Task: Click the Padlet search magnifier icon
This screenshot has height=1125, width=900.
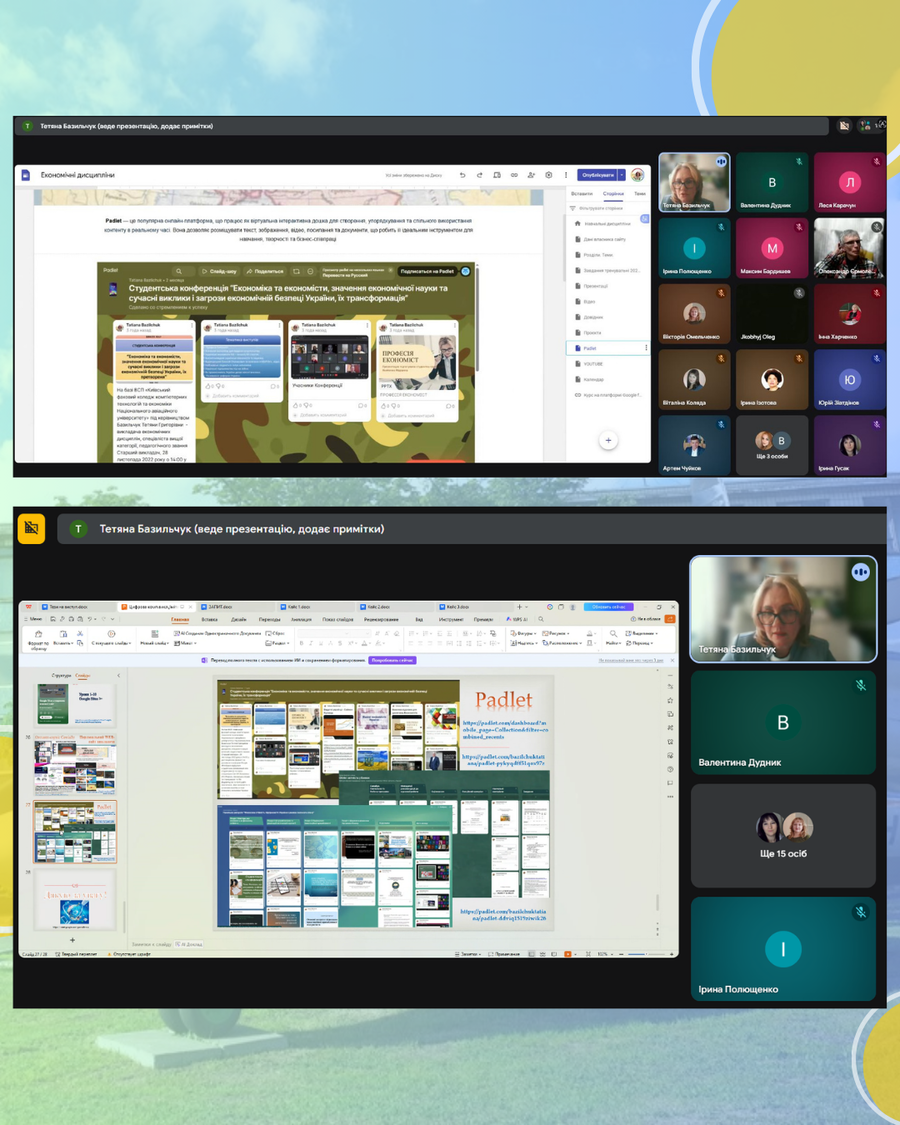Action: 179,271
